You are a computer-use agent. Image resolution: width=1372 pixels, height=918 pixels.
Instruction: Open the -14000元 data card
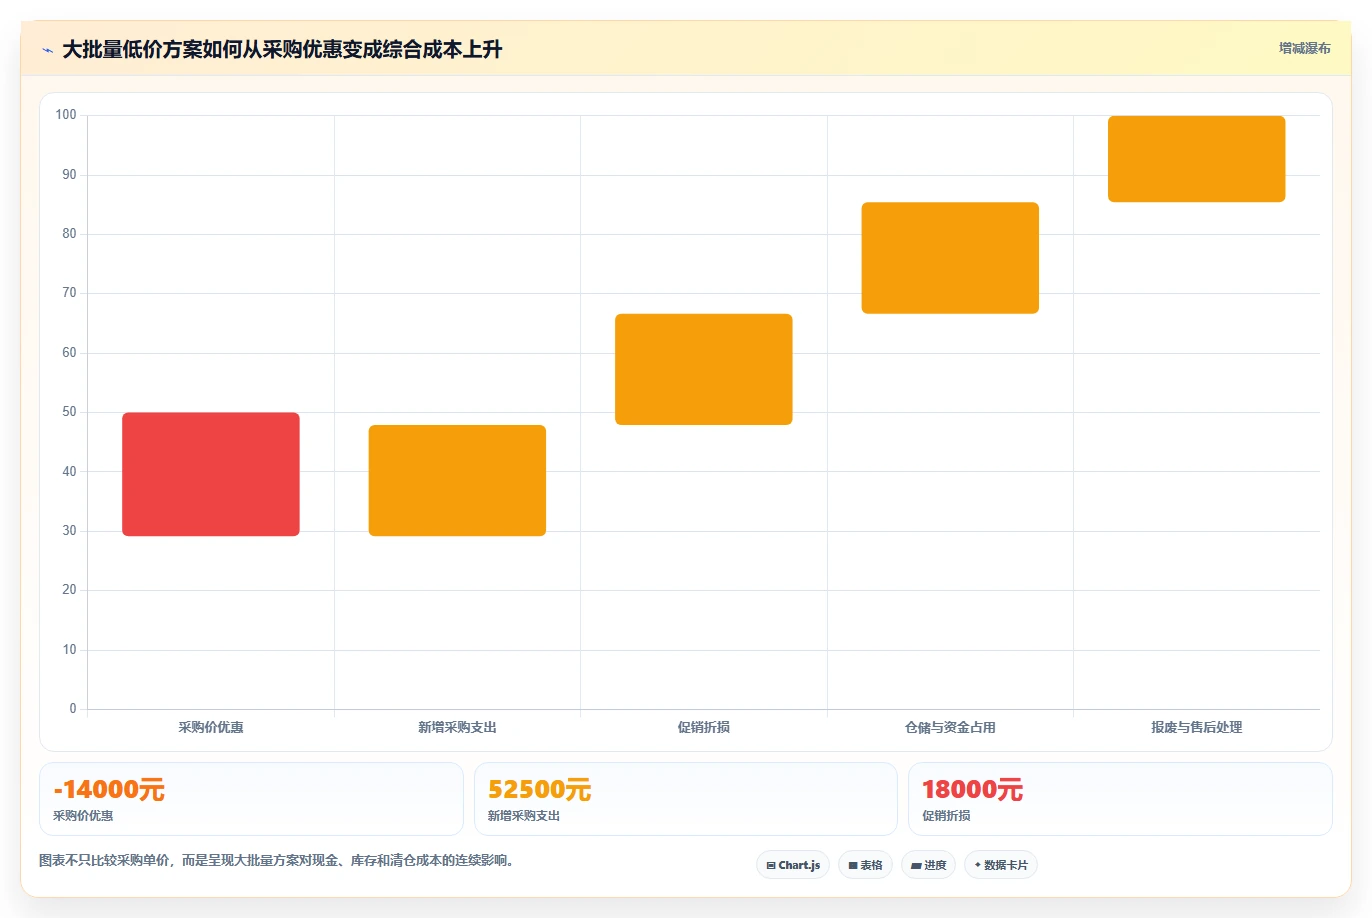pos(251,799)
